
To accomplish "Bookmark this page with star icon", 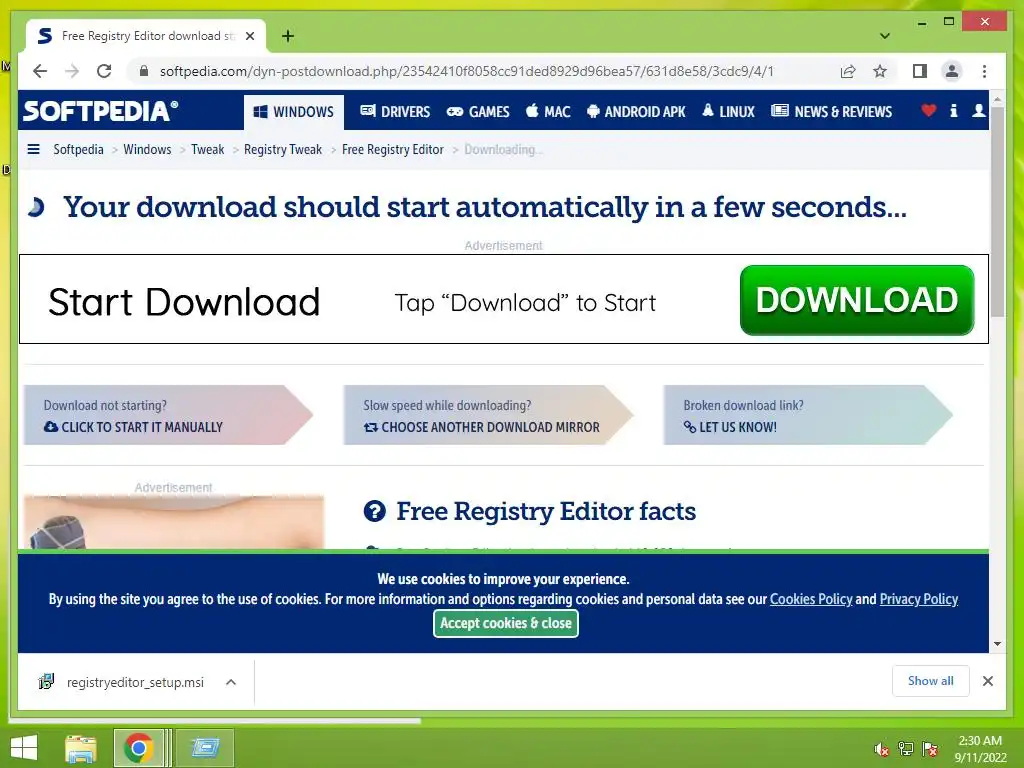I will click(880, 71).
